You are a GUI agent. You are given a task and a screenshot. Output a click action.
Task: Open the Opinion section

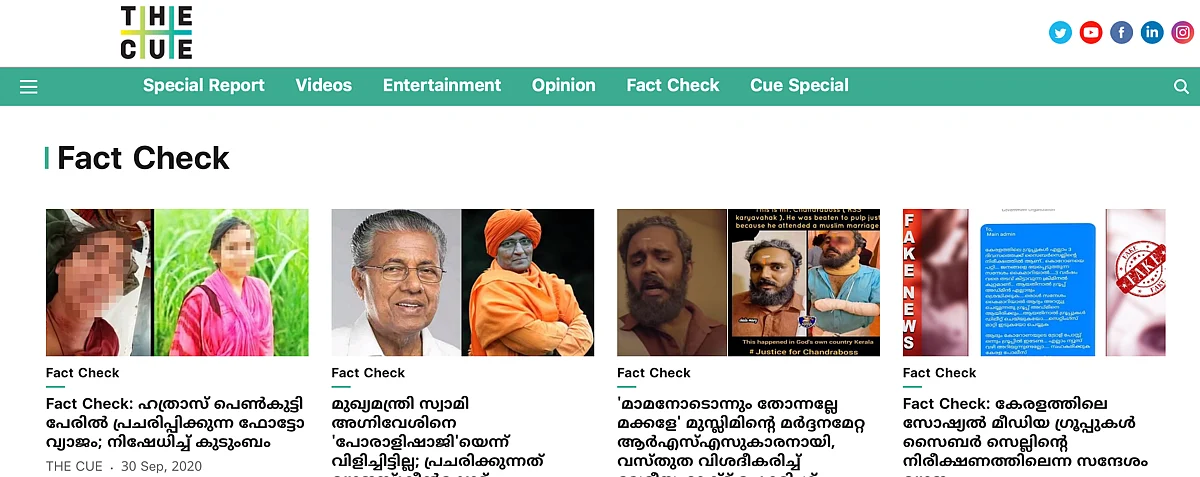tap(564, 85)
